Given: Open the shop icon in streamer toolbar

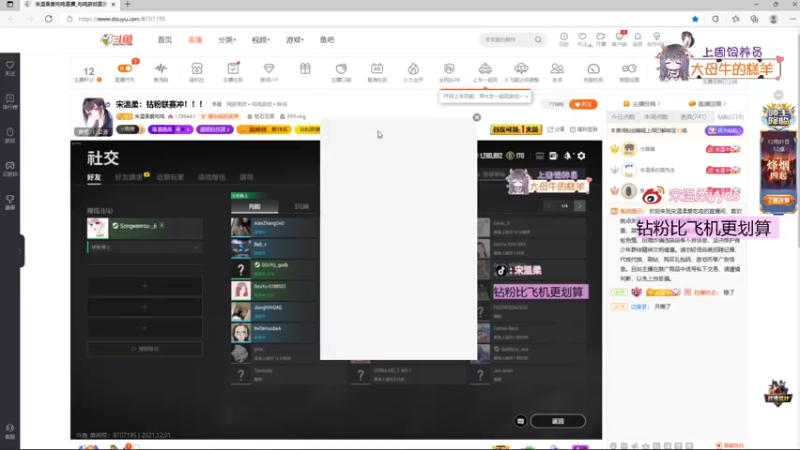Looking at the screenshot, I should click(x=197, y=68).
